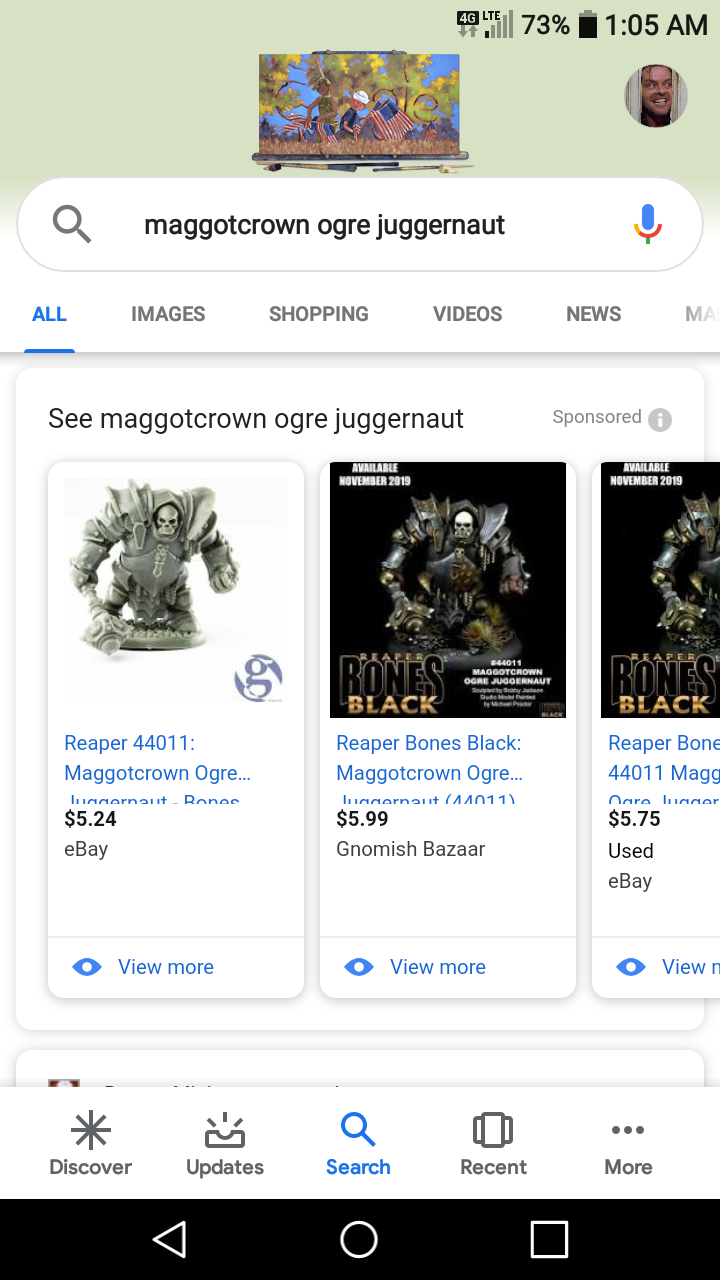720x1280 pixels.
Task: Tap the Android recent apps square button
Action: pyautogui.click(x=549, y=1240)
